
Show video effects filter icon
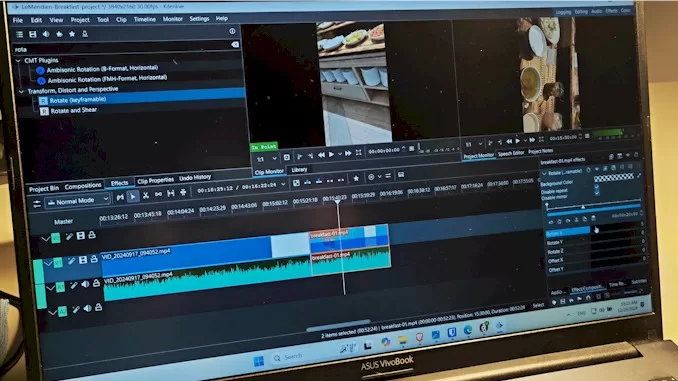(x=32, y=34)
